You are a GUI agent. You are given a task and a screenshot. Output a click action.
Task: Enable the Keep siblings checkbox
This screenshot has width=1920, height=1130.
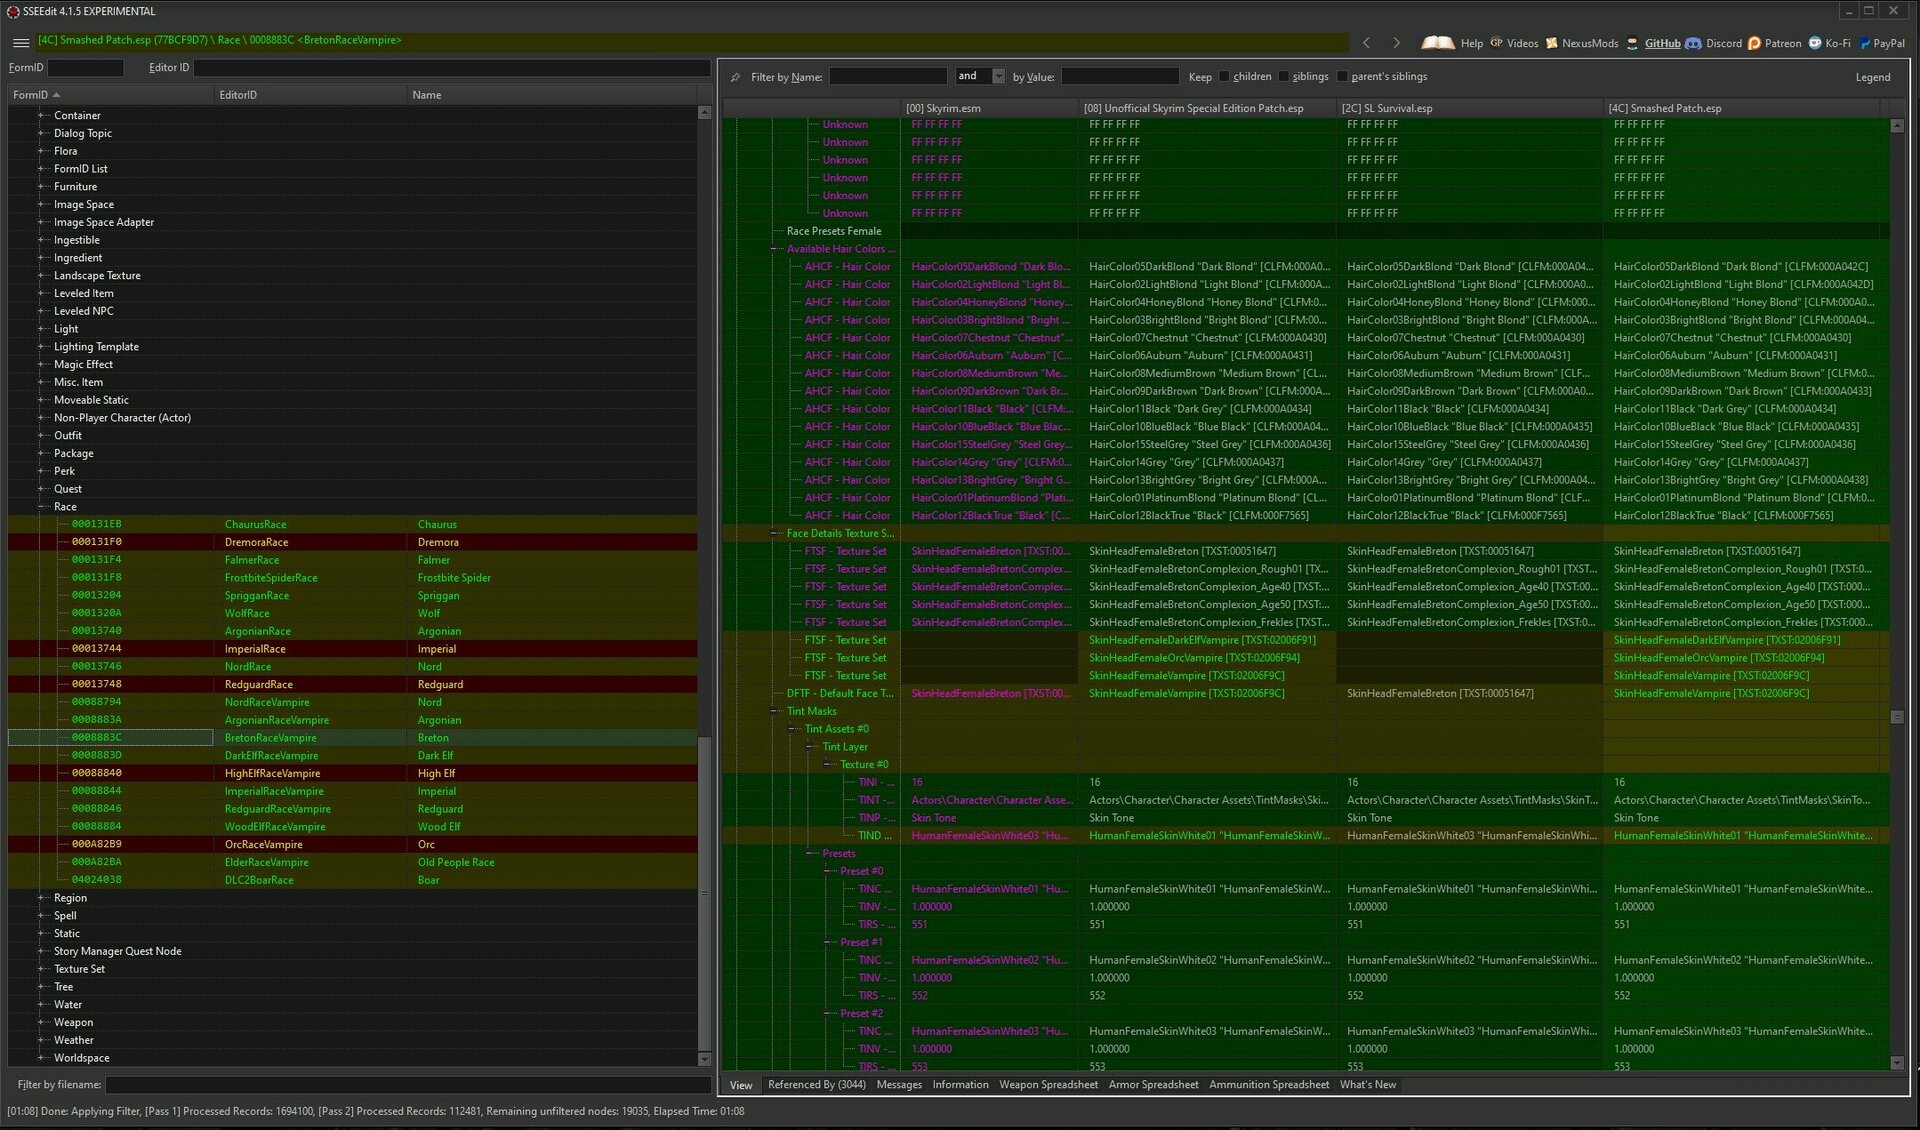coord(1283,77)
